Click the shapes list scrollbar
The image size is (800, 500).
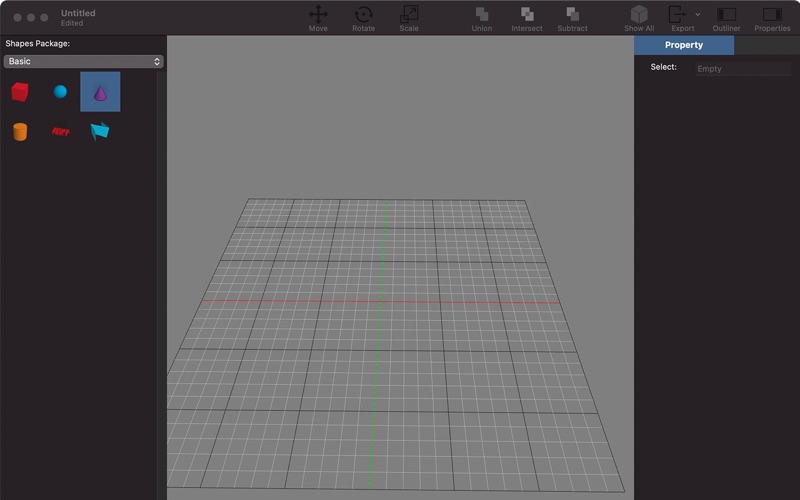click(x=161, y=285)
